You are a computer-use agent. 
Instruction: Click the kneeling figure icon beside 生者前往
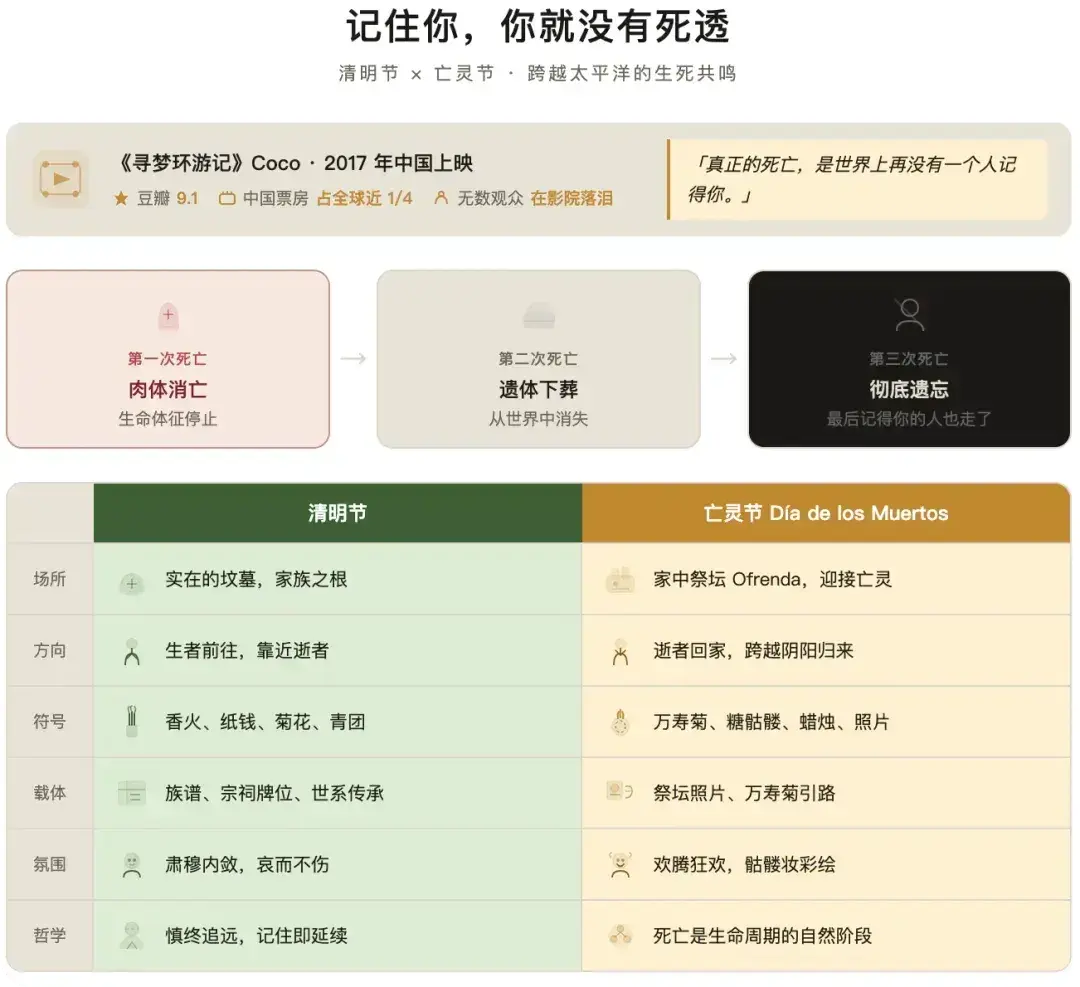(x=134, y=651)
